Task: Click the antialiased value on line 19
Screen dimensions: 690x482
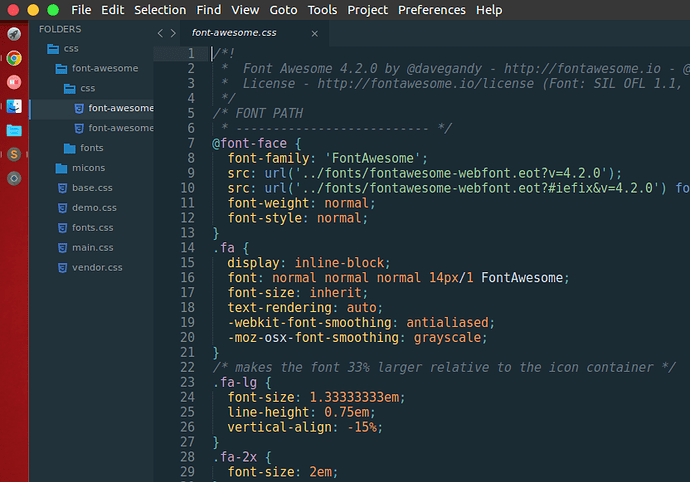Action: [x=447, y=323]
